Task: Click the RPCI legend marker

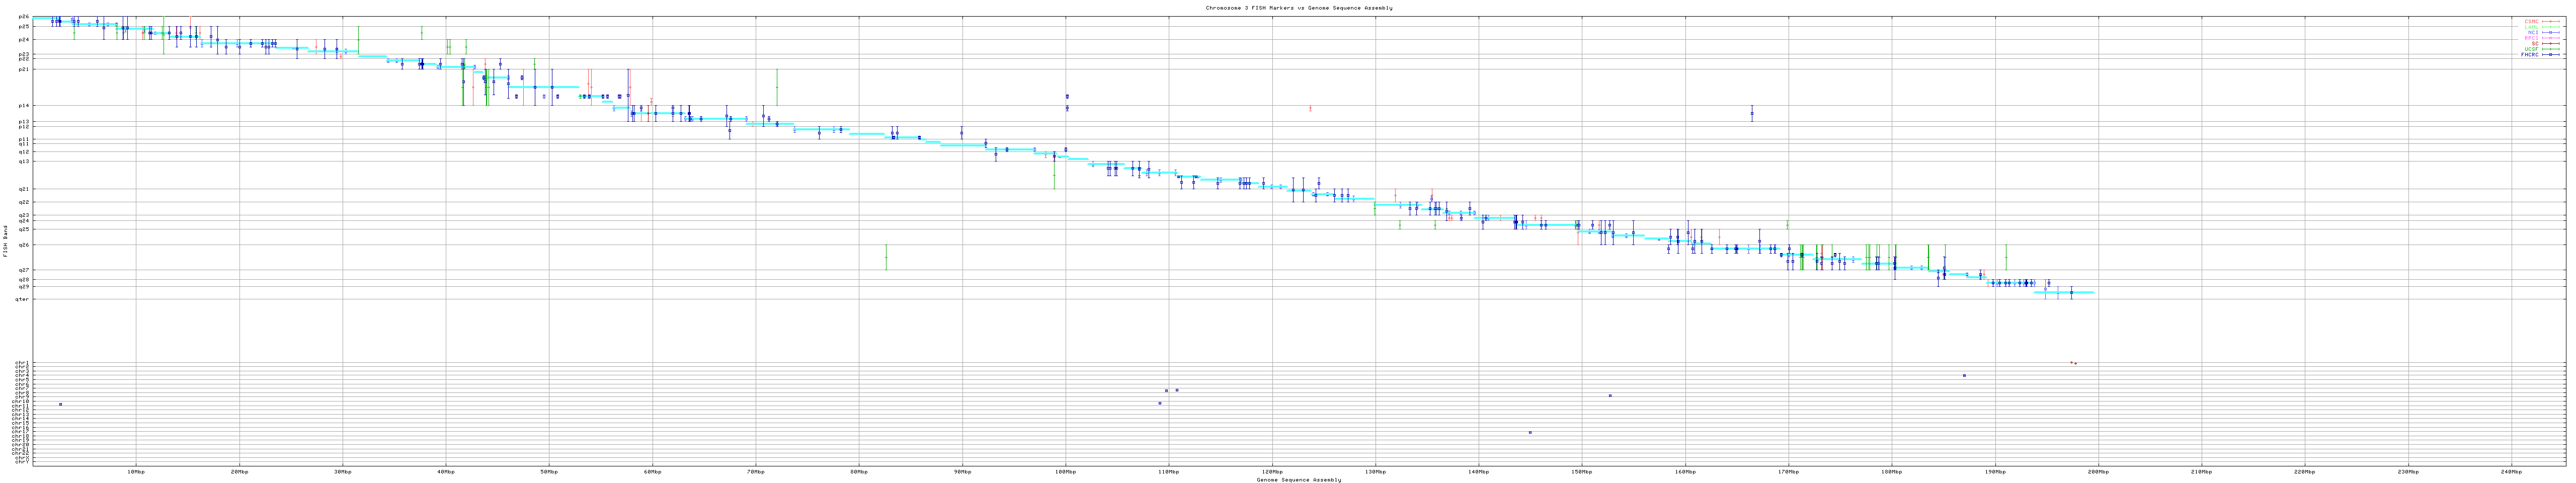Action: pyautogui.click(x=2551, y=38)
